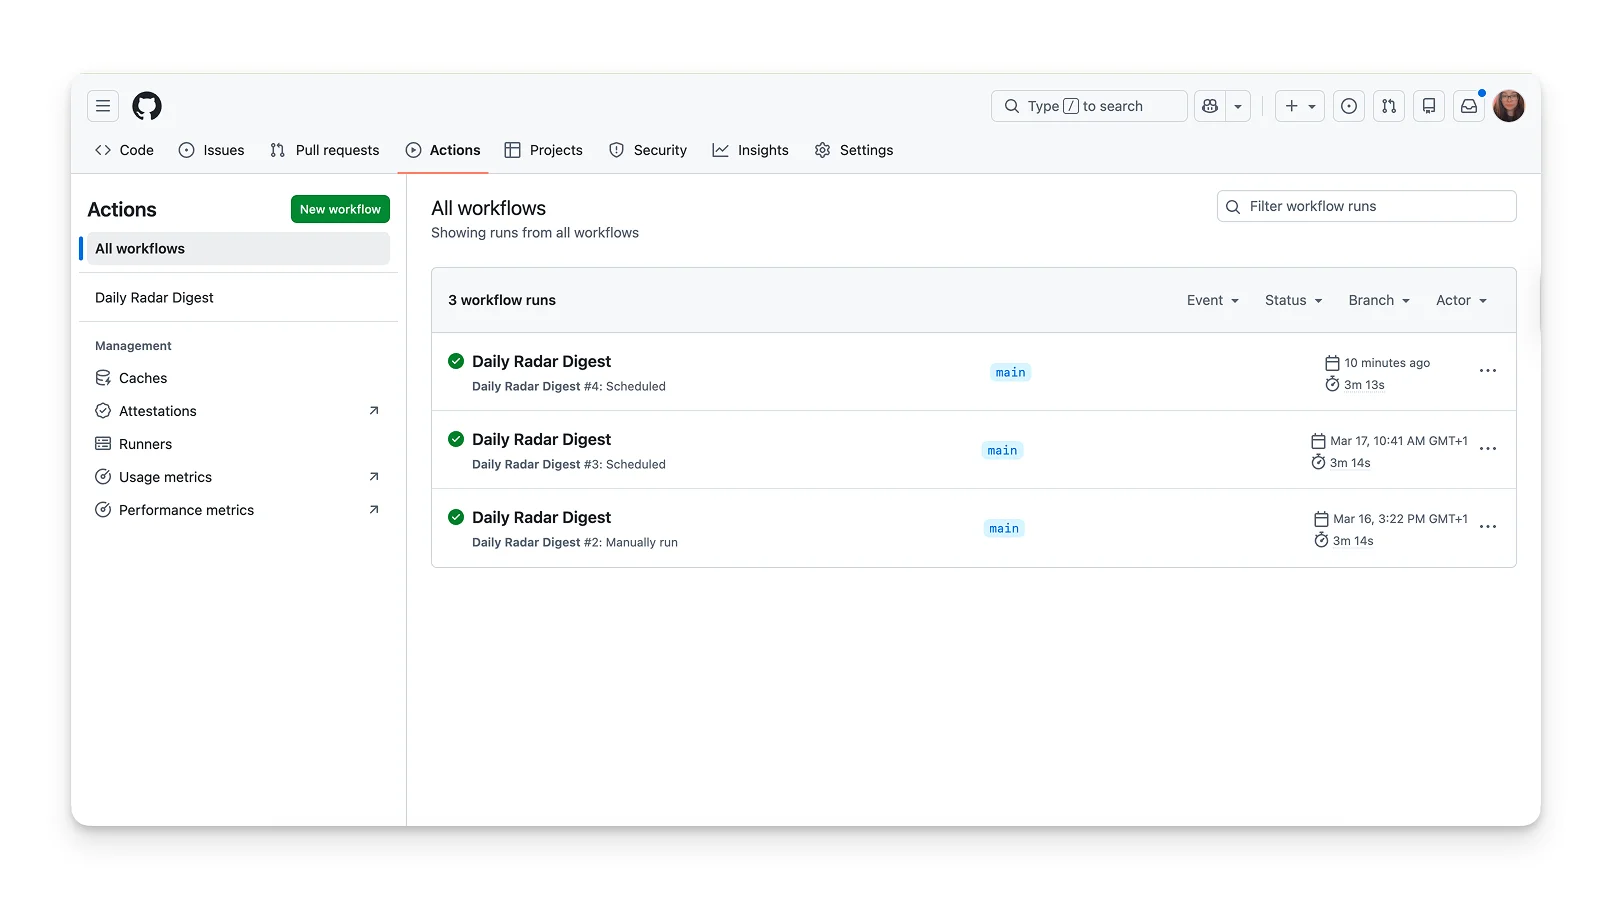Switch to the Projects tab

click(x=544, y=150)
